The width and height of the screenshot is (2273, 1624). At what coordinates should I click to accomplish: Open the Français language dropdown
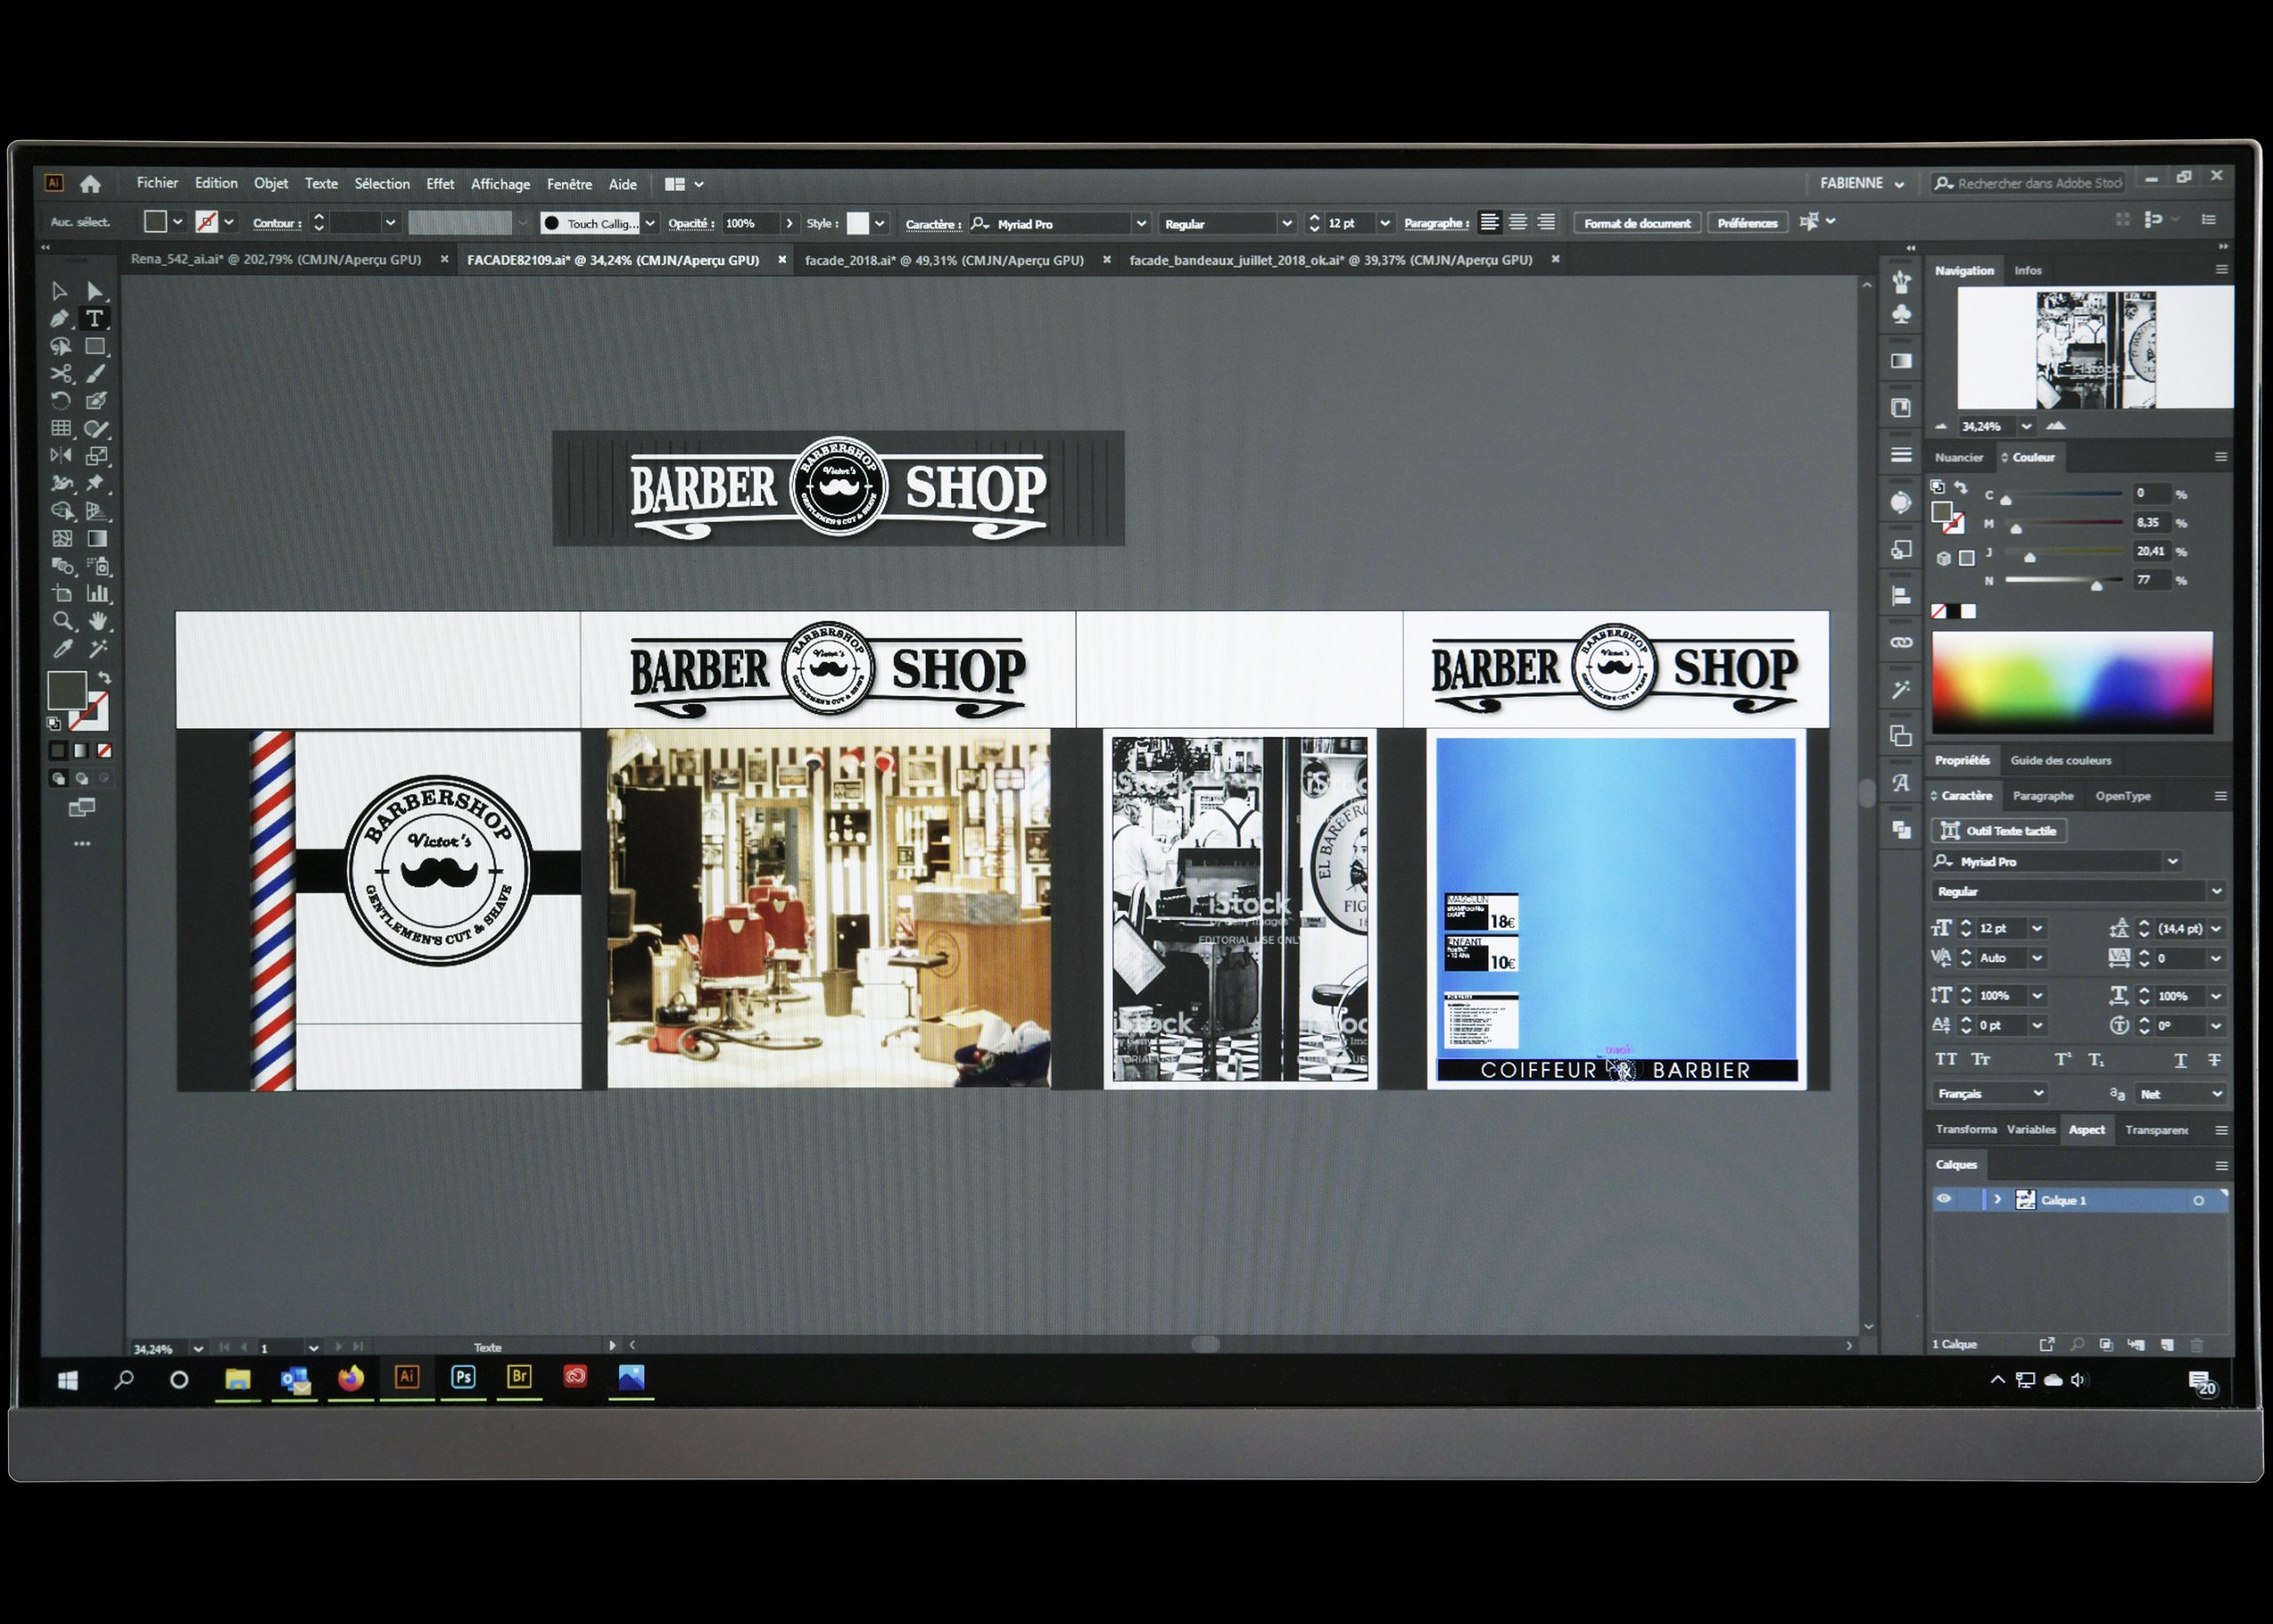click(1989, 1093)
